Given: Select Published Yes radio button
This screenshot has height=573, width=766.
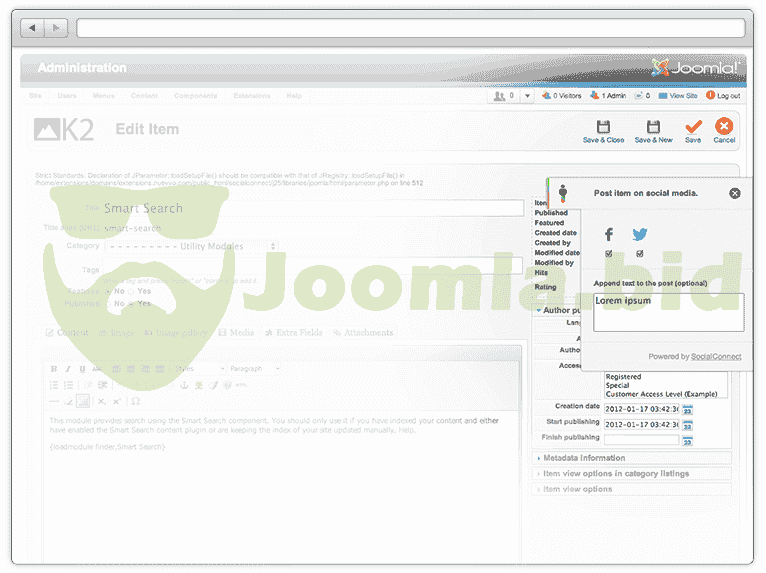Looking at the screenshot, I should click(131, 304).
